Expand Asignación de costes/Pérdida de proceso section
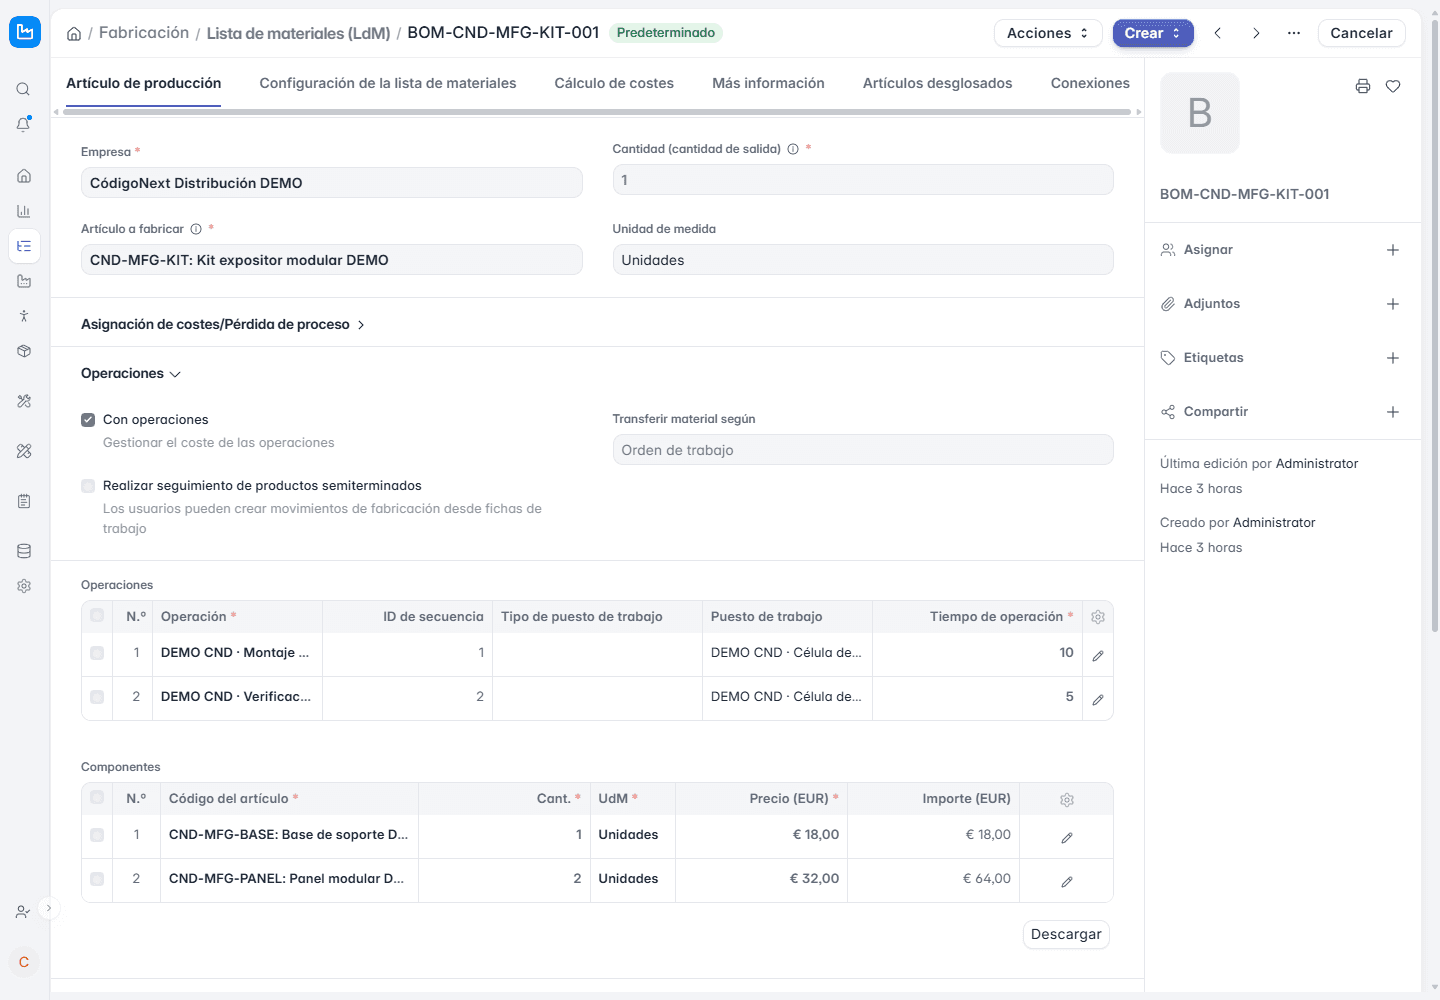Screen dimensions: 1440x1000 coord(223,325)
